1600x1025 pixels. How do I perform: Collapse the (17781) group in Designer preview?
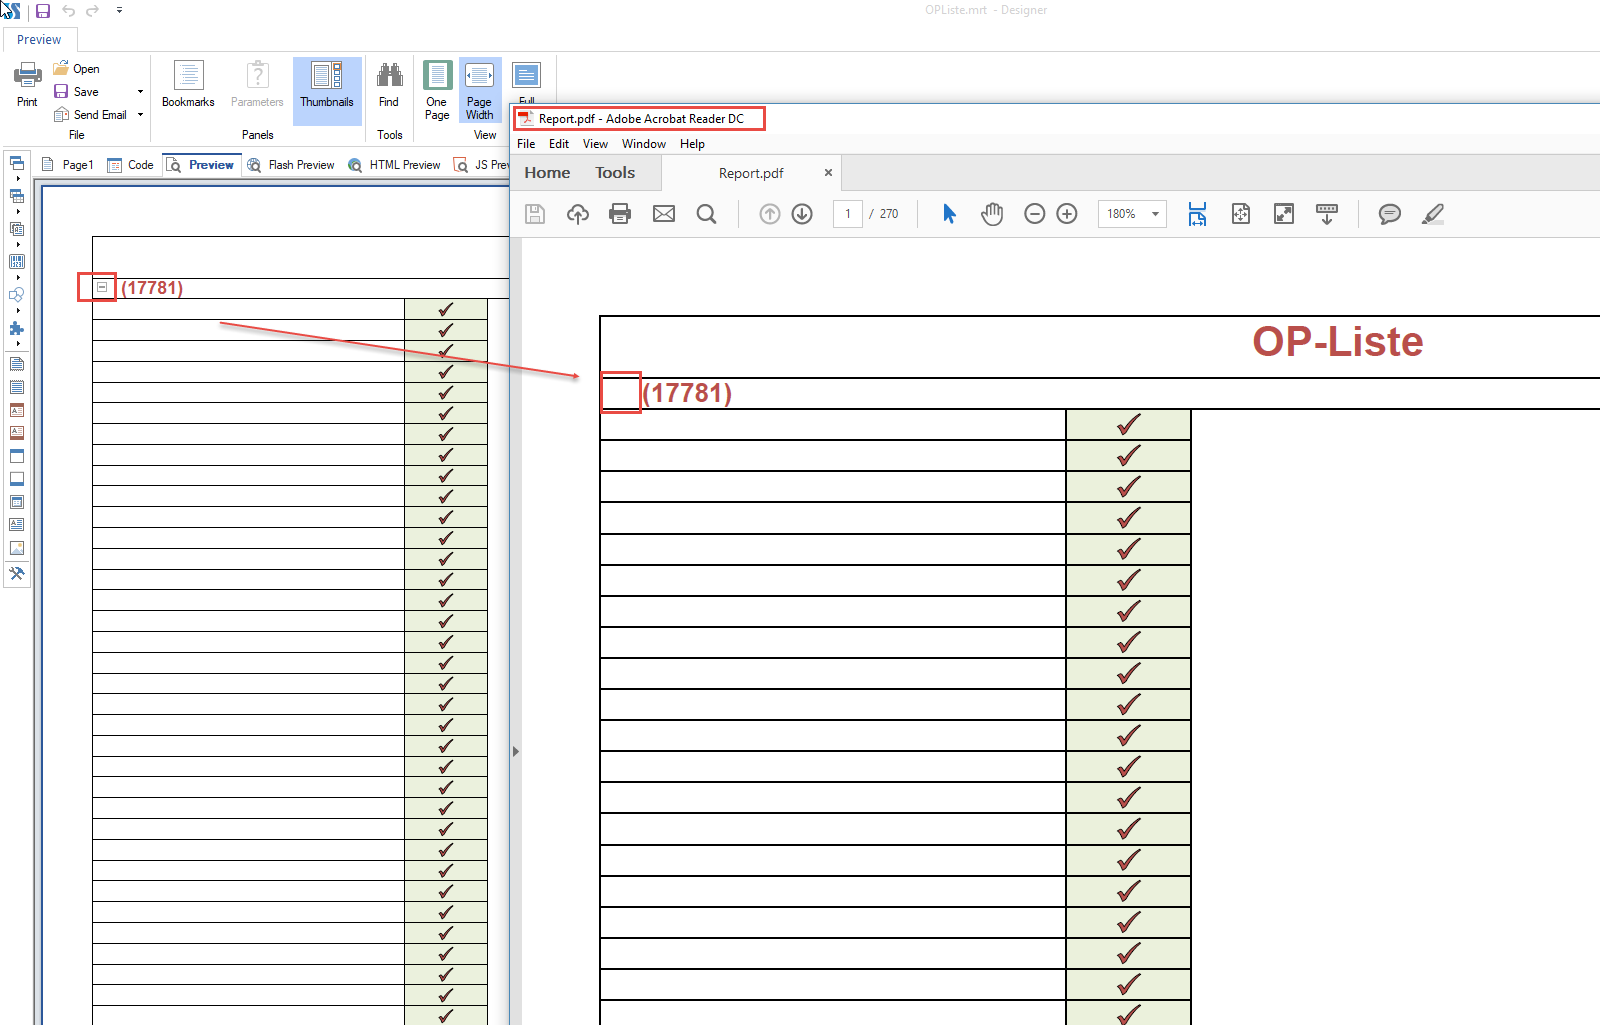(x=102, y=287)
